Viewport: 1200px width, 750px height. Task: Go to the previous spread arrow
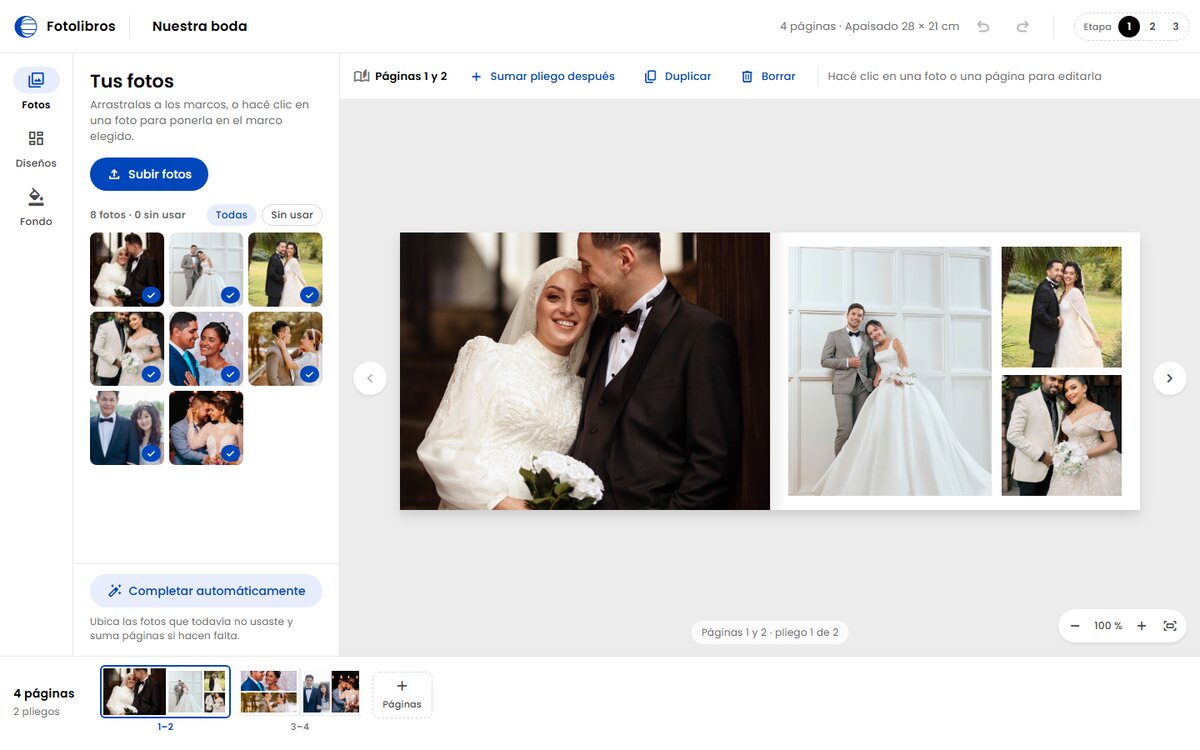click(370, 378)
